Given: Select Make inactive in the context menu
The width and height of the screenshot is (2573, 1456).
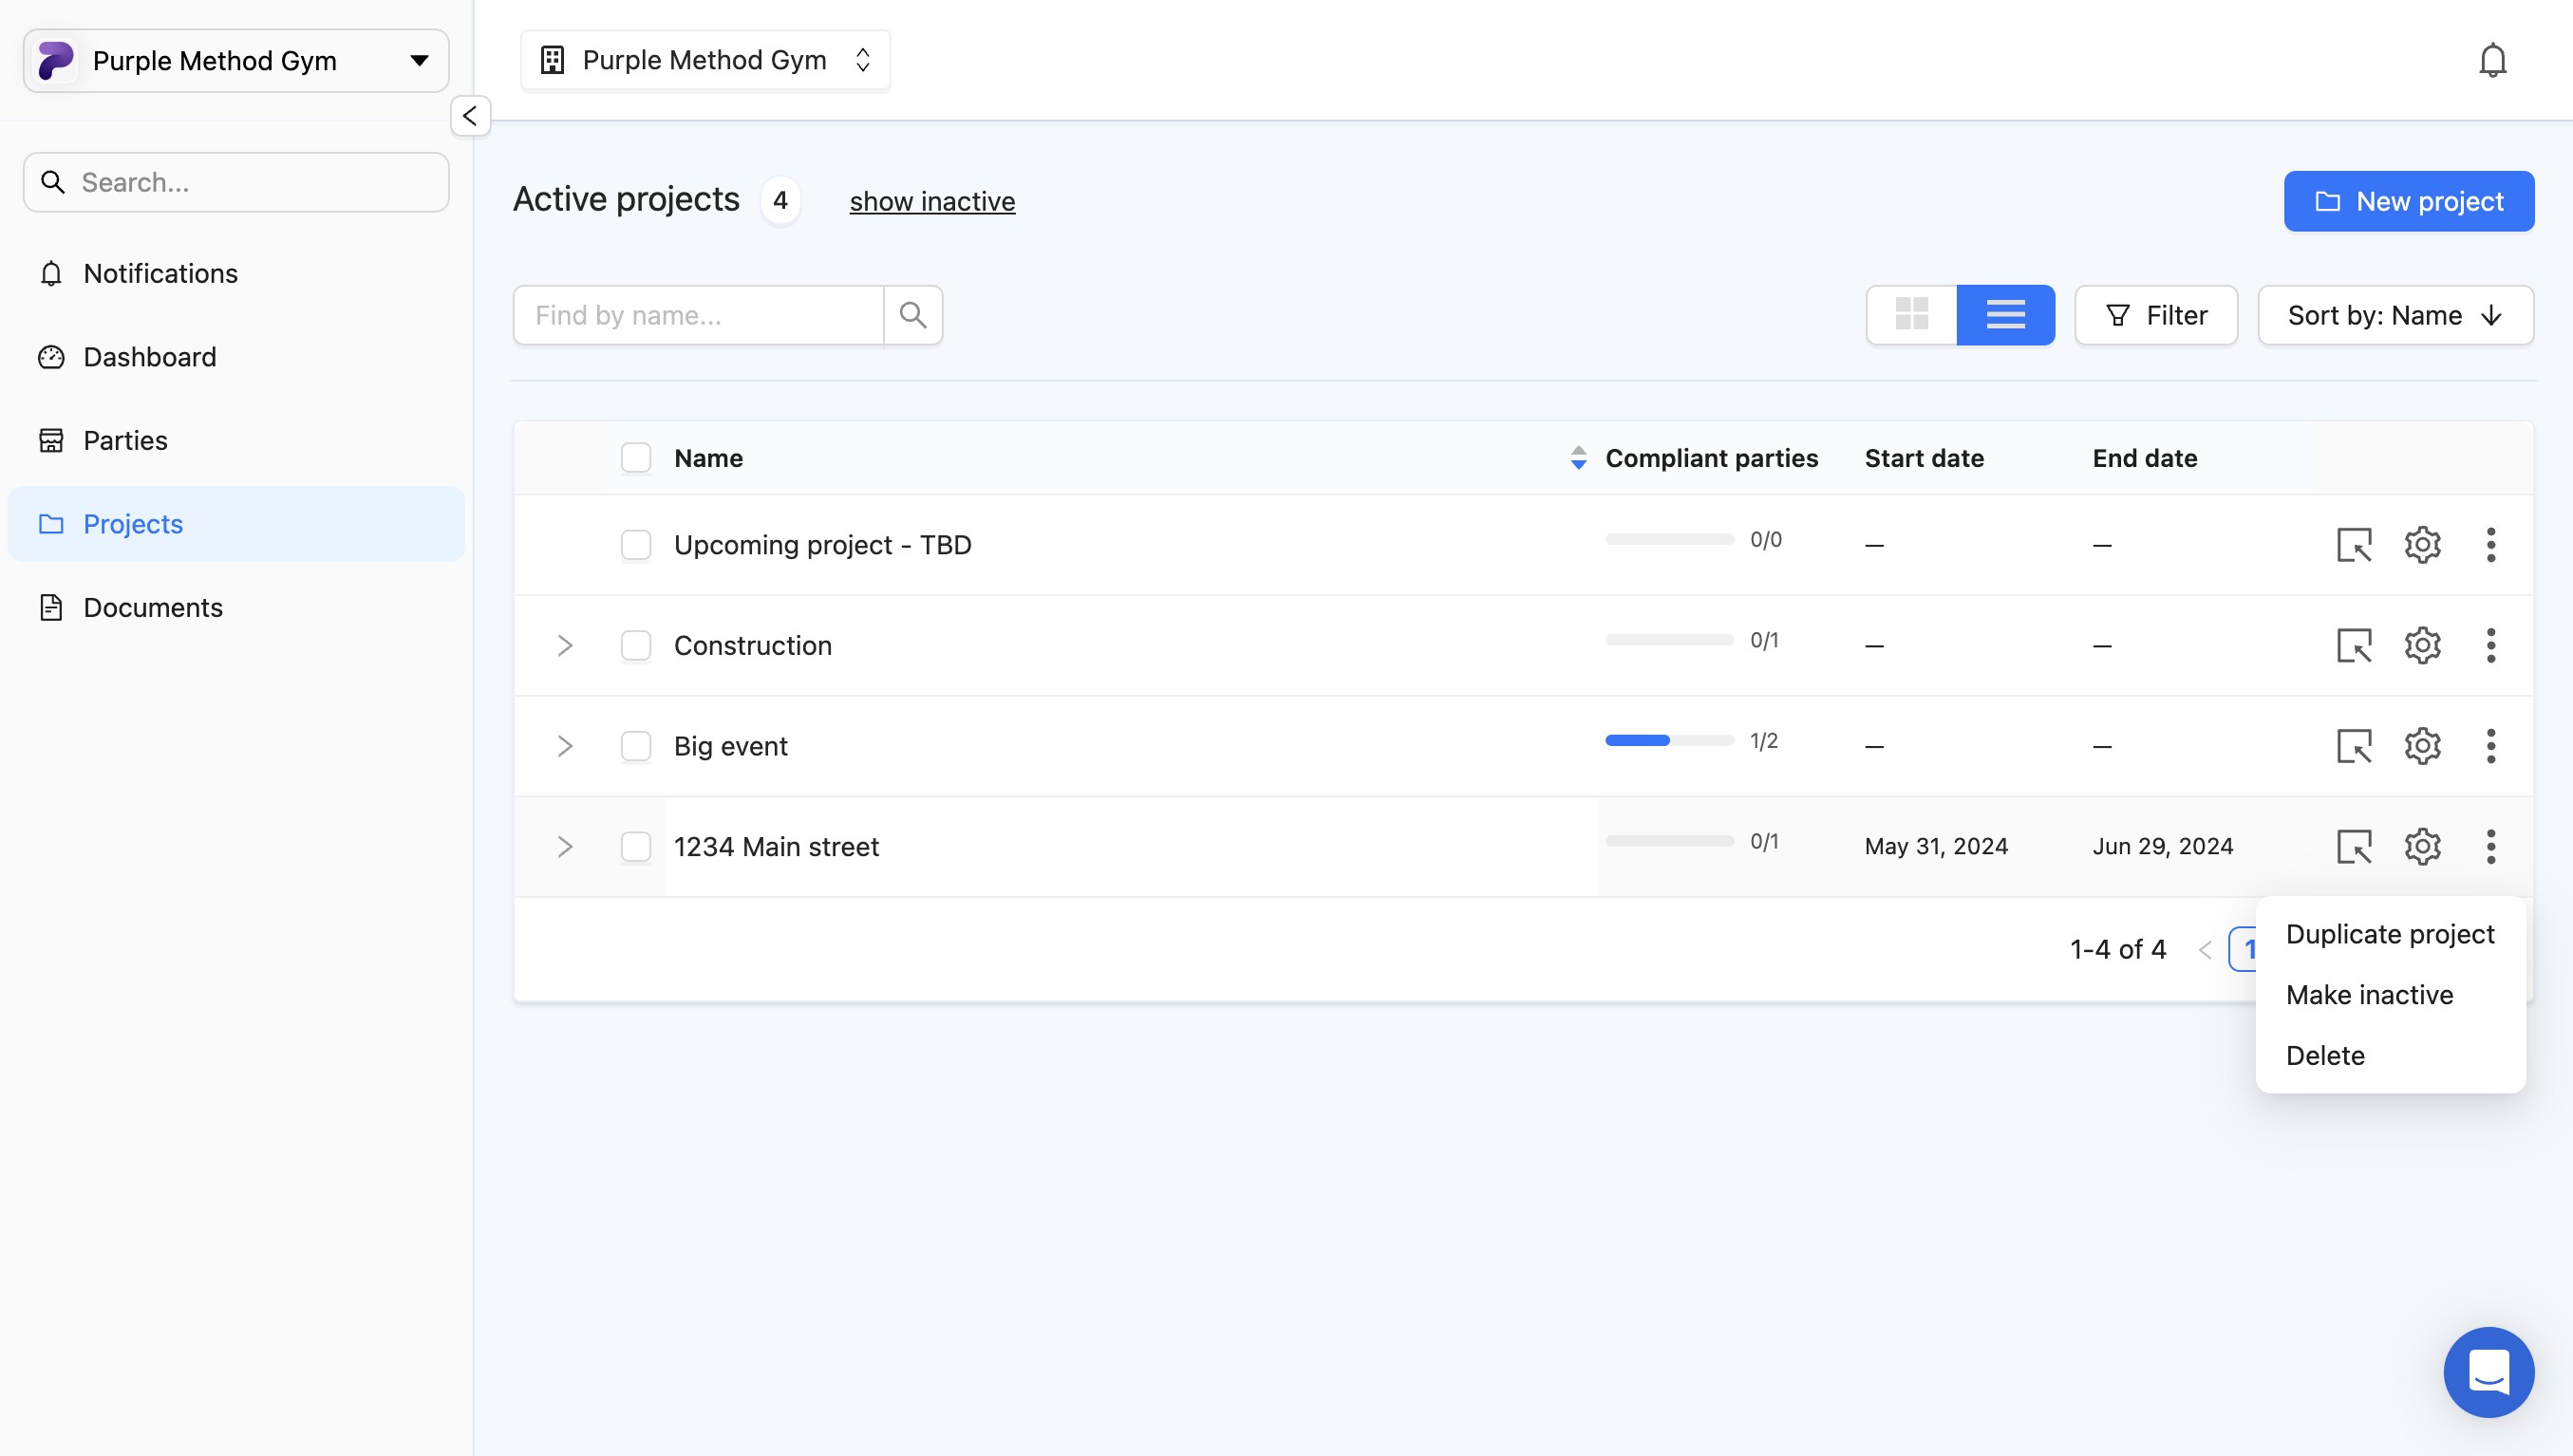Looking at the screenshot, I should pyautogui.click(x=2369, y=995).
